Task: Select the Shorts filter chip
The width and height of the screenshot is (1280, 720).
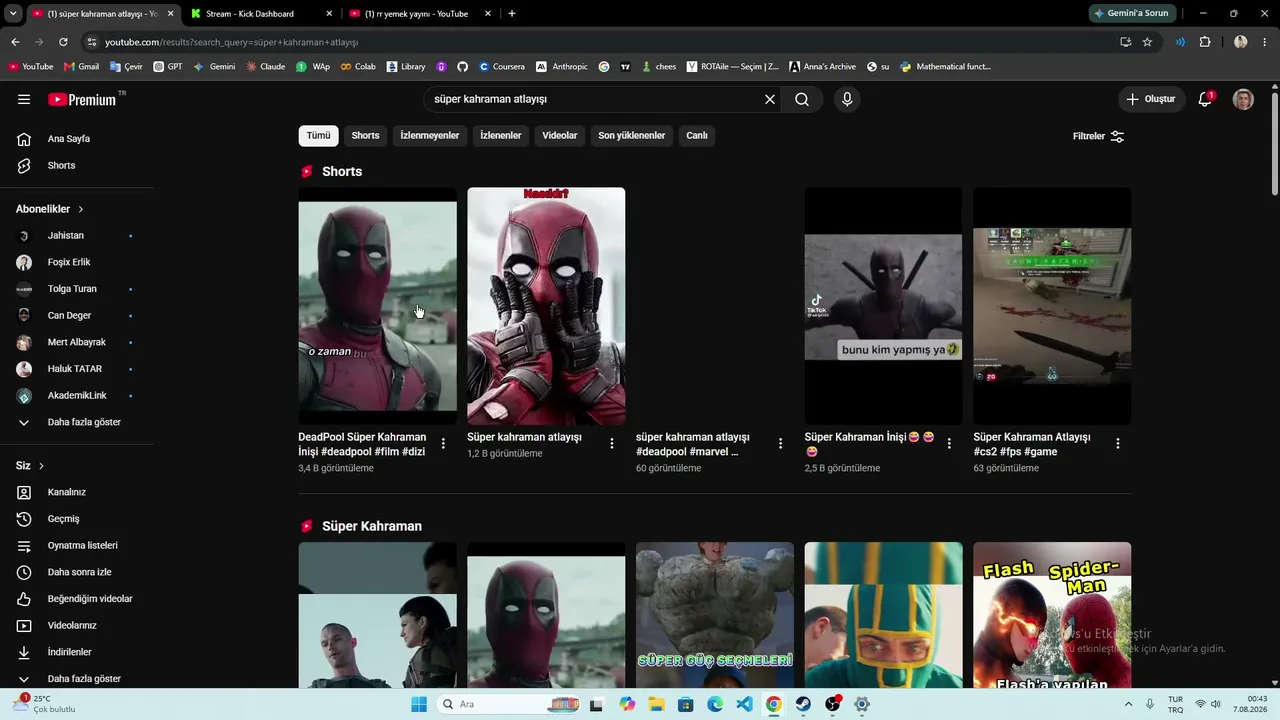Action: tap(365, 136)
